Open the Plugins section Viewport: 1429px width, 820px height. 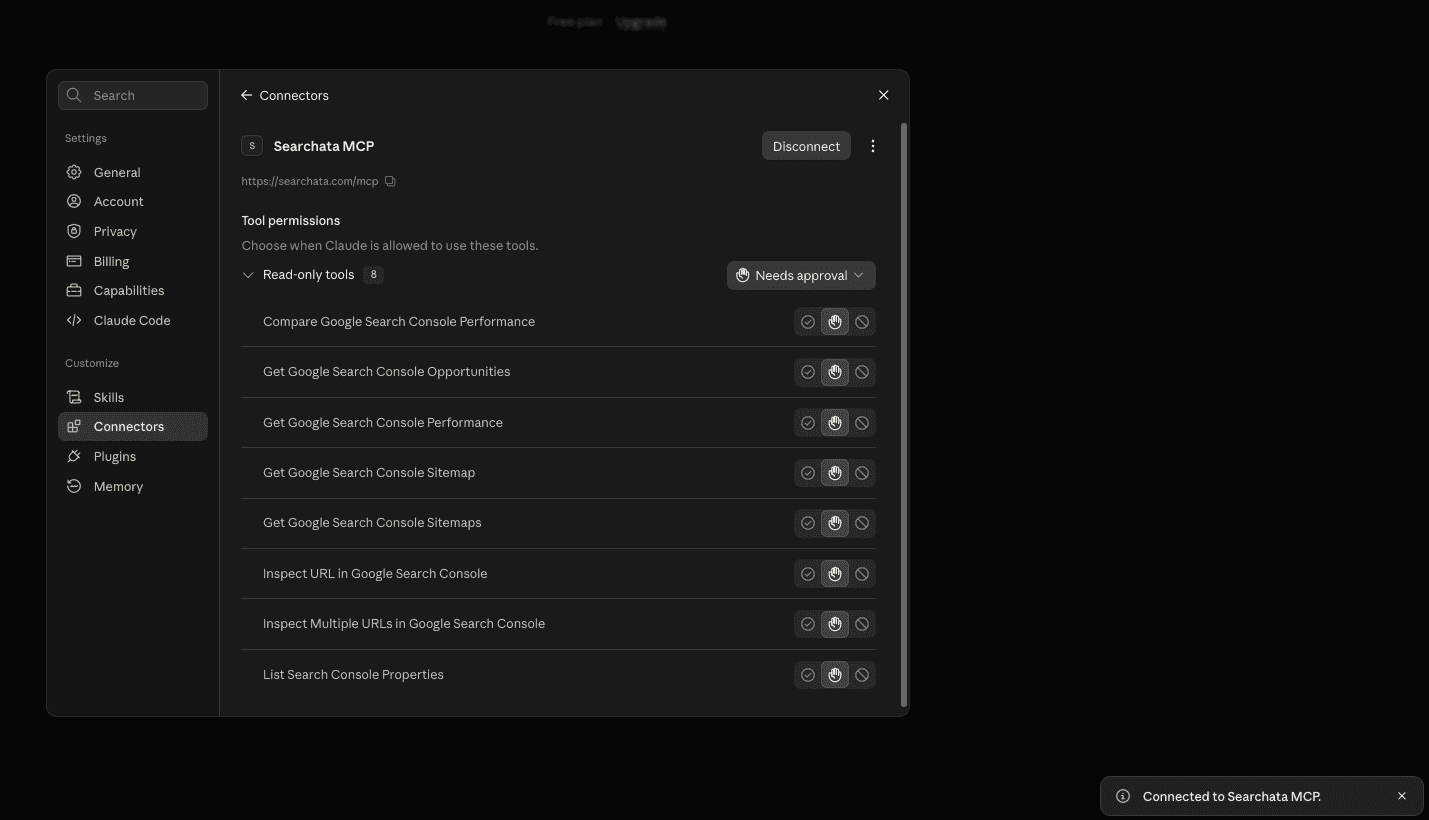[x=133, y=456]
